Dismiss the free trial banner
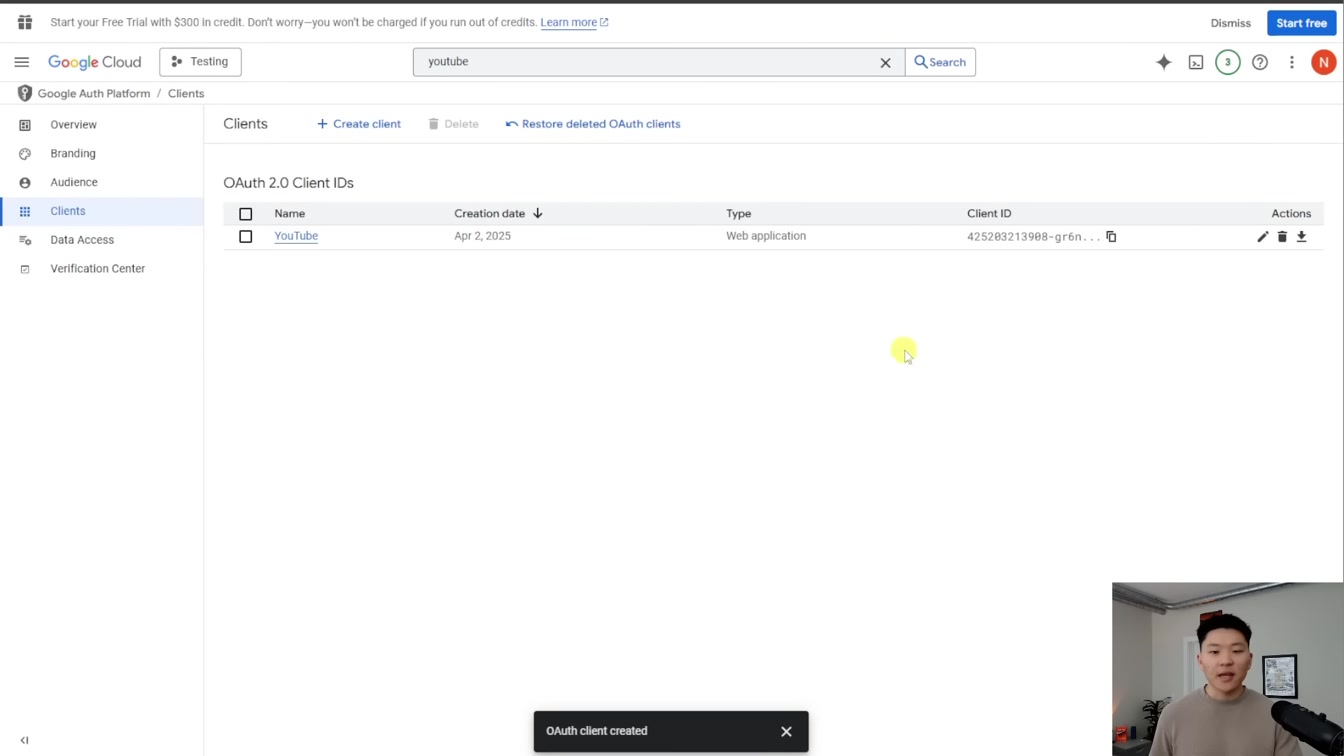The image size is (1344, 756). click(x=1231, y=23)
